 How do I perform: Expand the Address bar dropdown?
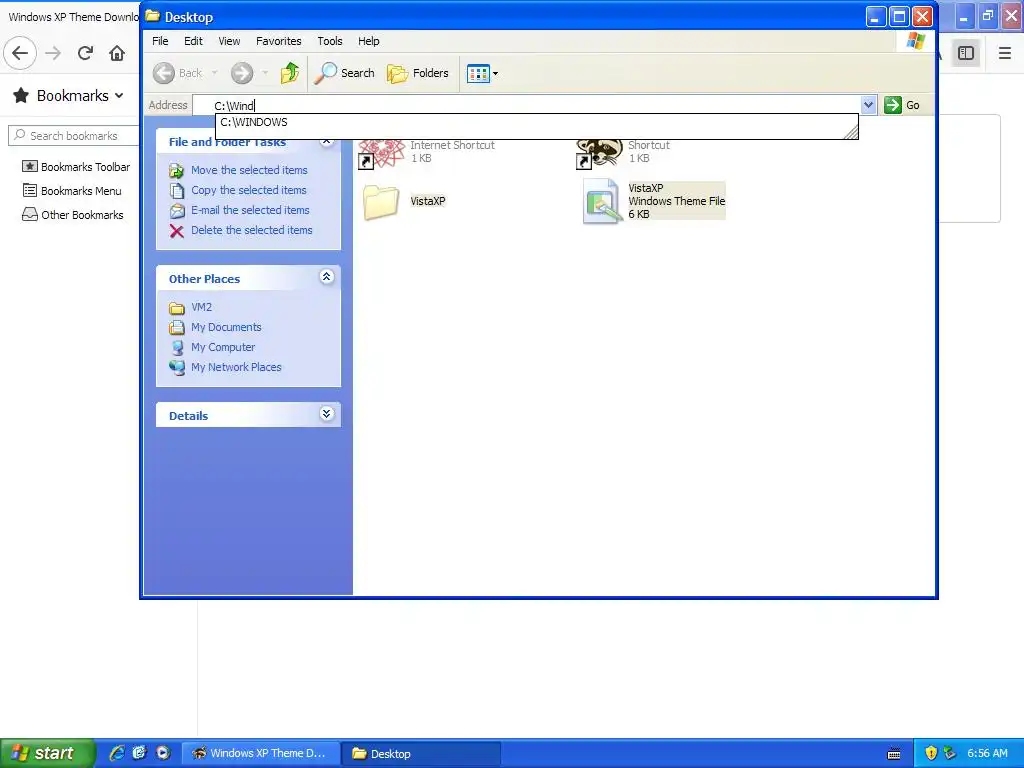pos(868,104)
